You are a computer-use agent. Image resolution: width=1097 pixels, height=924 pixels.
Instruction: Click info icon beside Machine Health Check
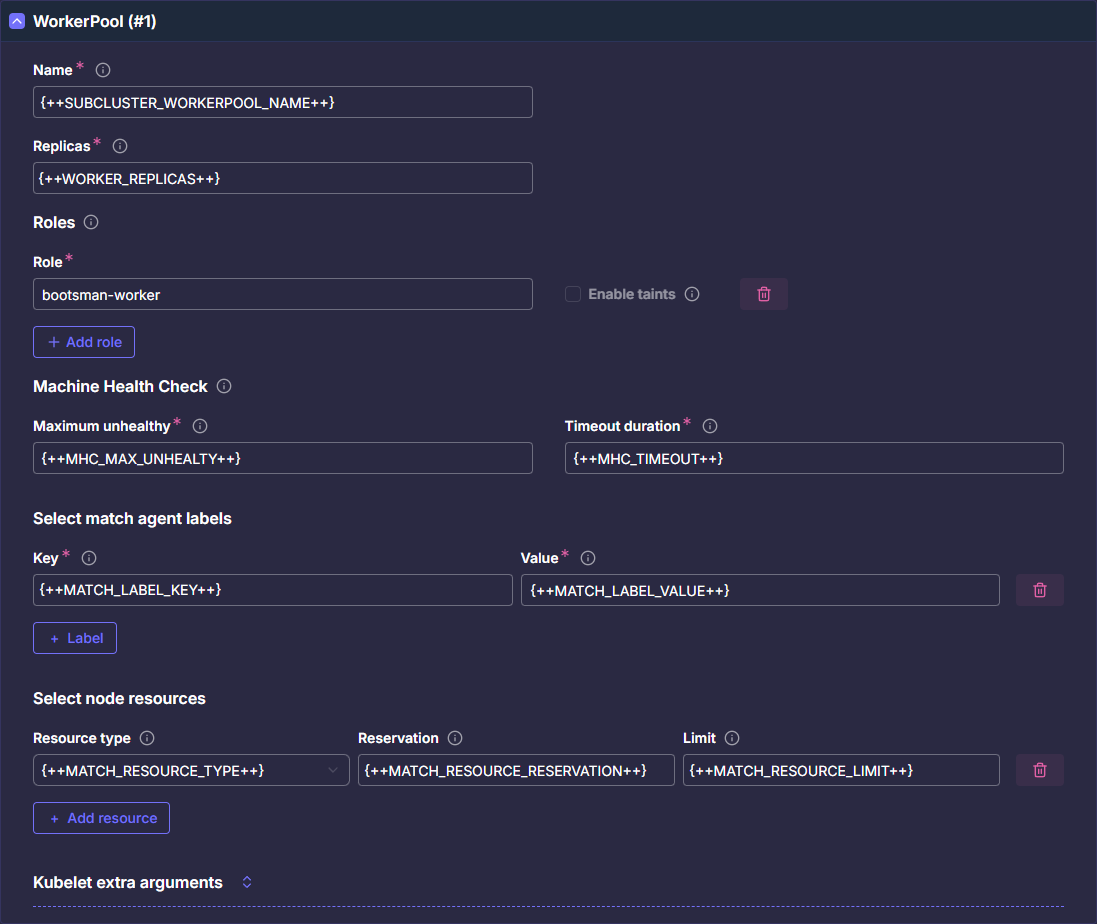pyautogui.click(x=224, y=386)
